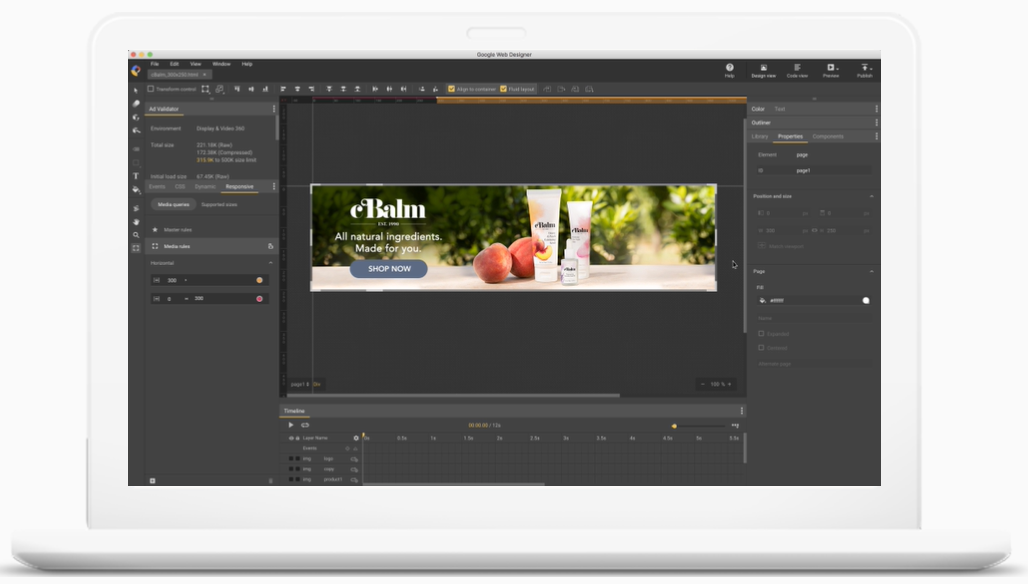Open Timeline panel options menu
Image resolution: width=1028 pixels, height=584 pixels.
click(x=741, y=411)
